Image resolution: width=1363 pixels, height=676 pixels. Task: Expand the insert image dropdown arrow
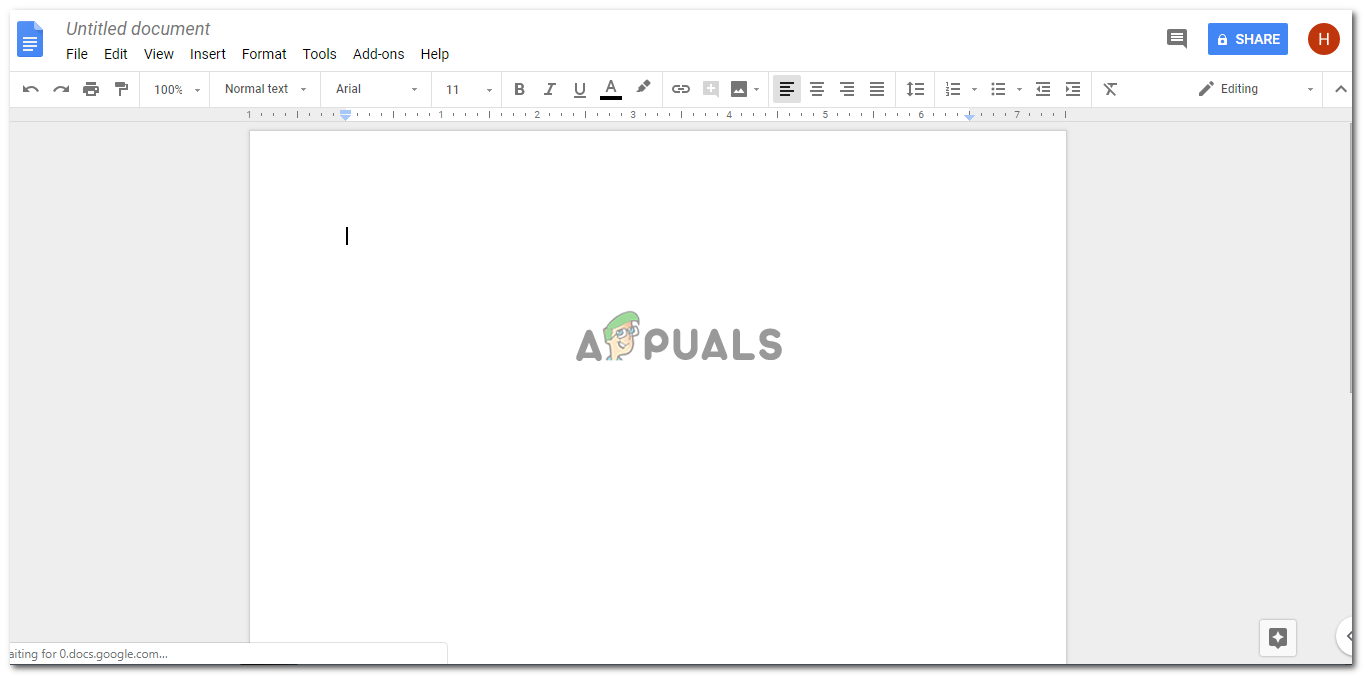coord(757,90)
